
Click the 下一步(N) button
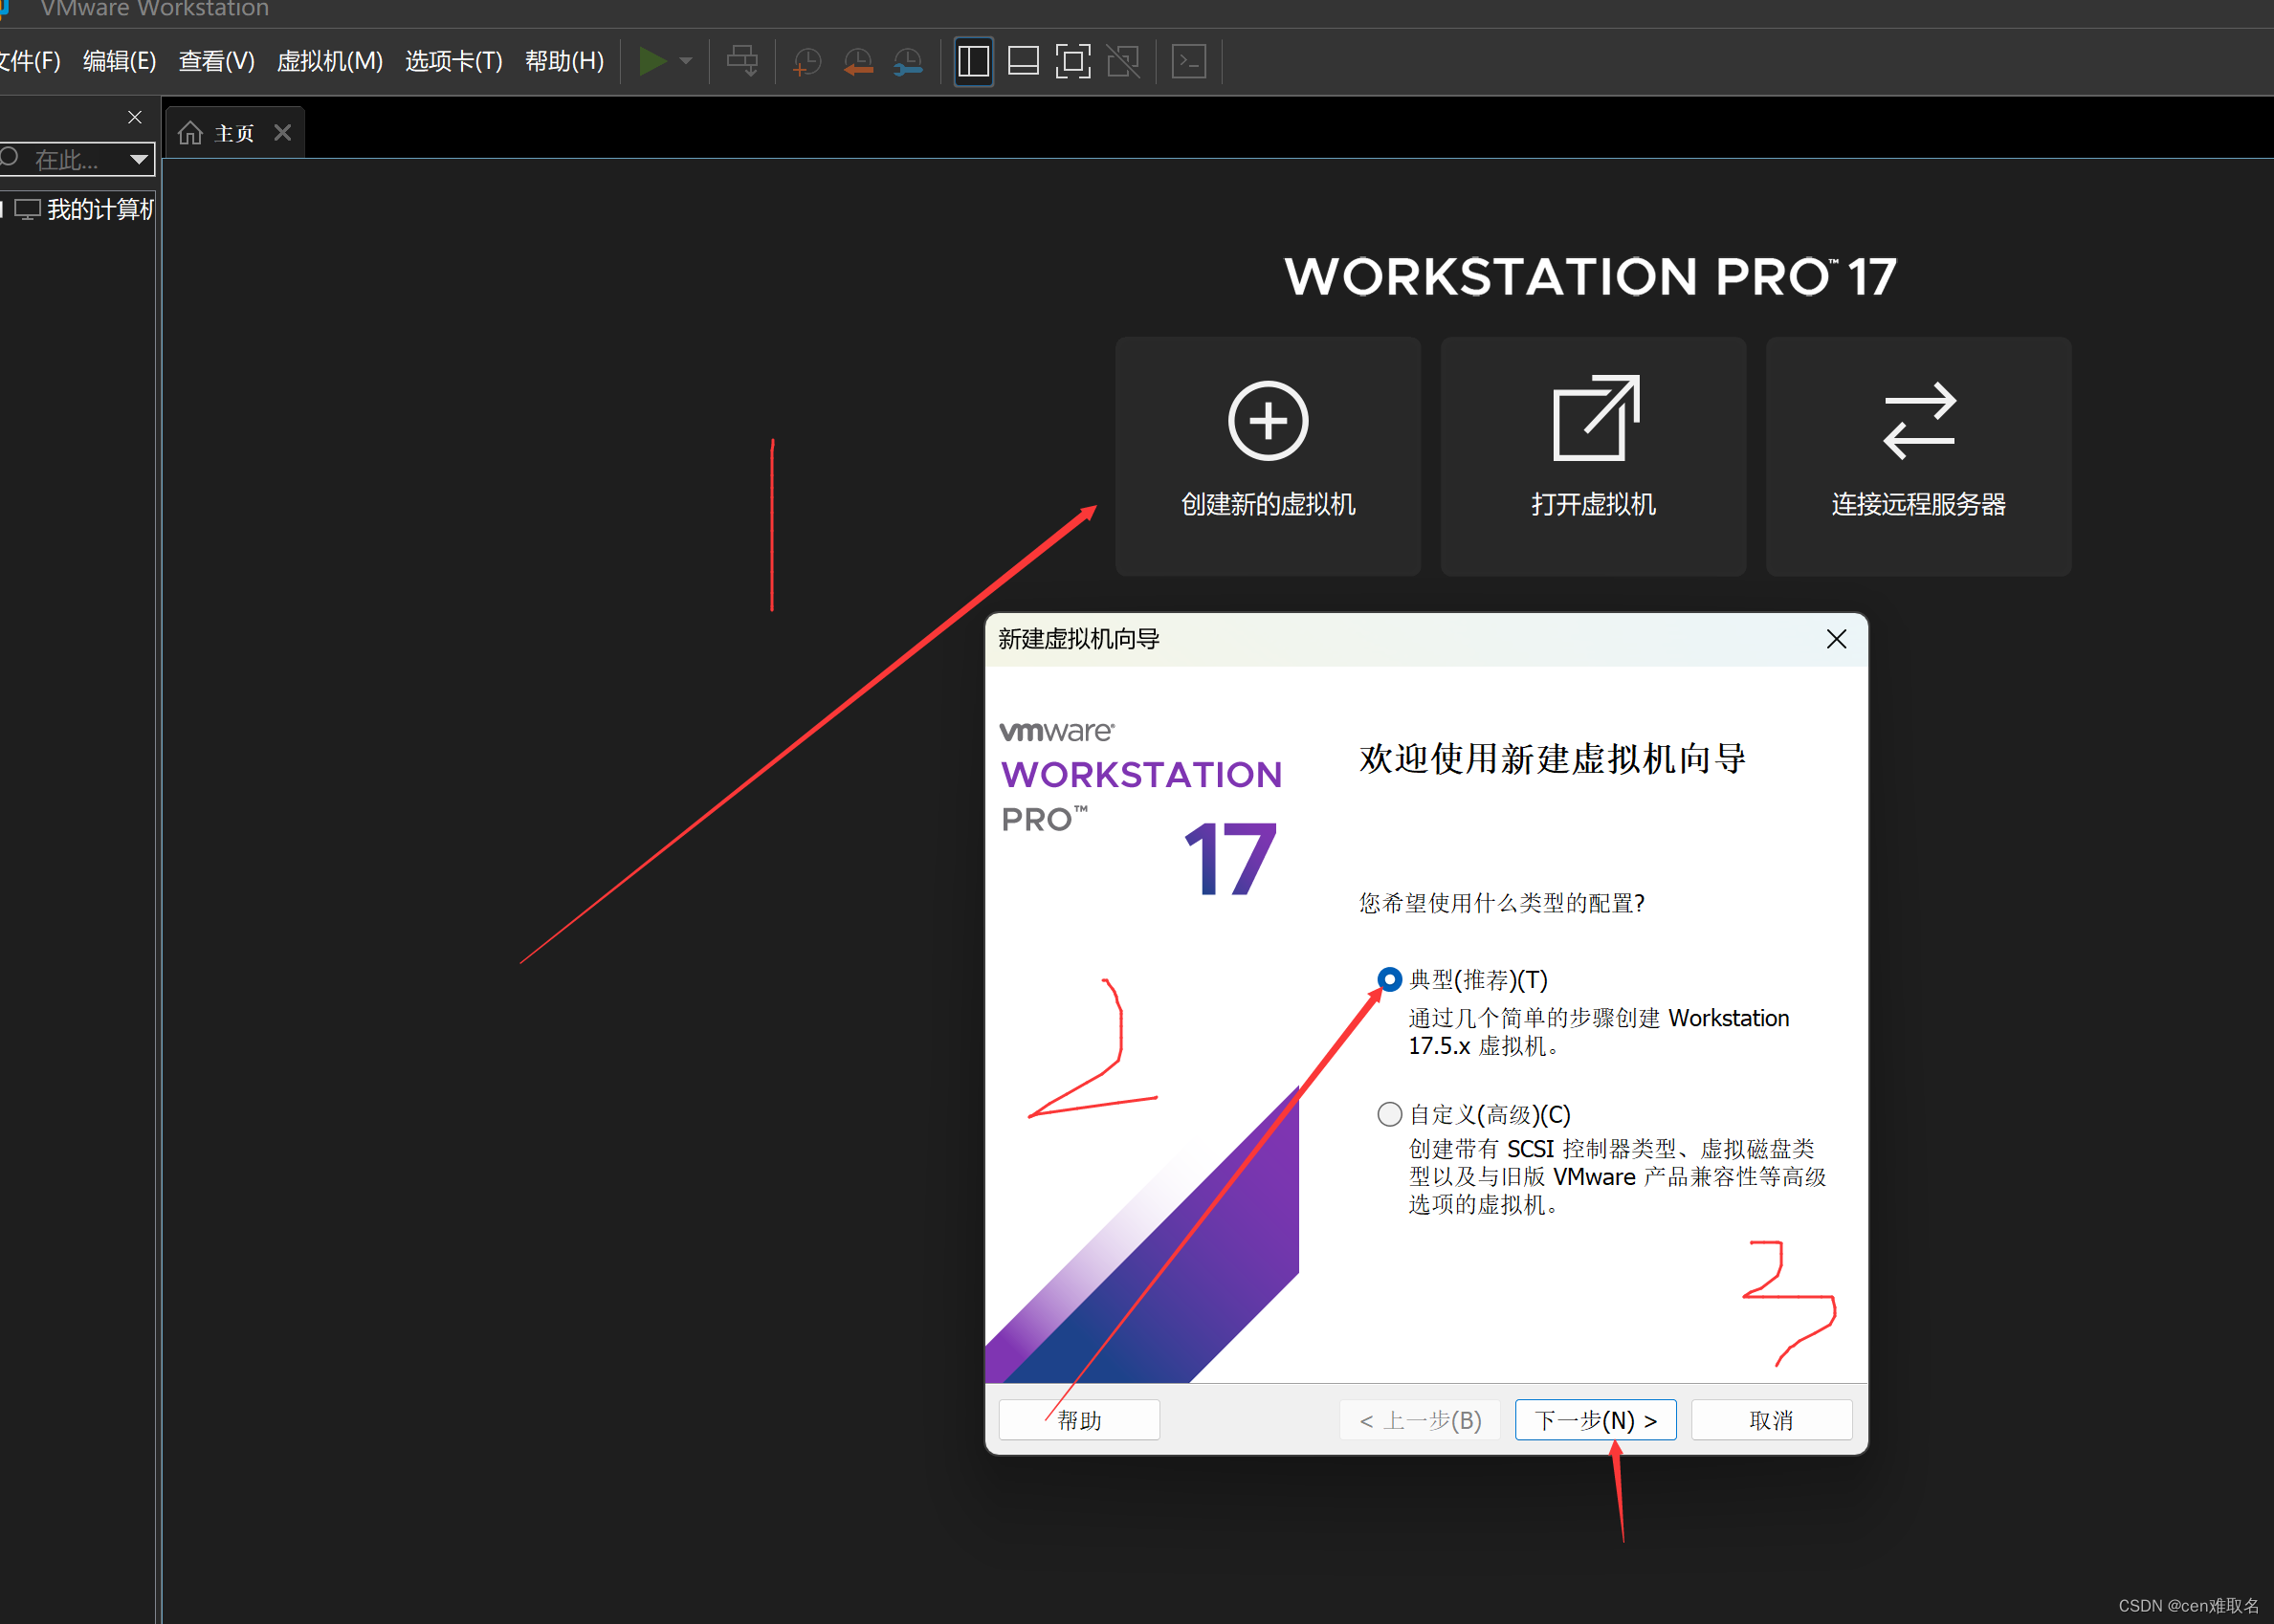coord(1595,1420)
